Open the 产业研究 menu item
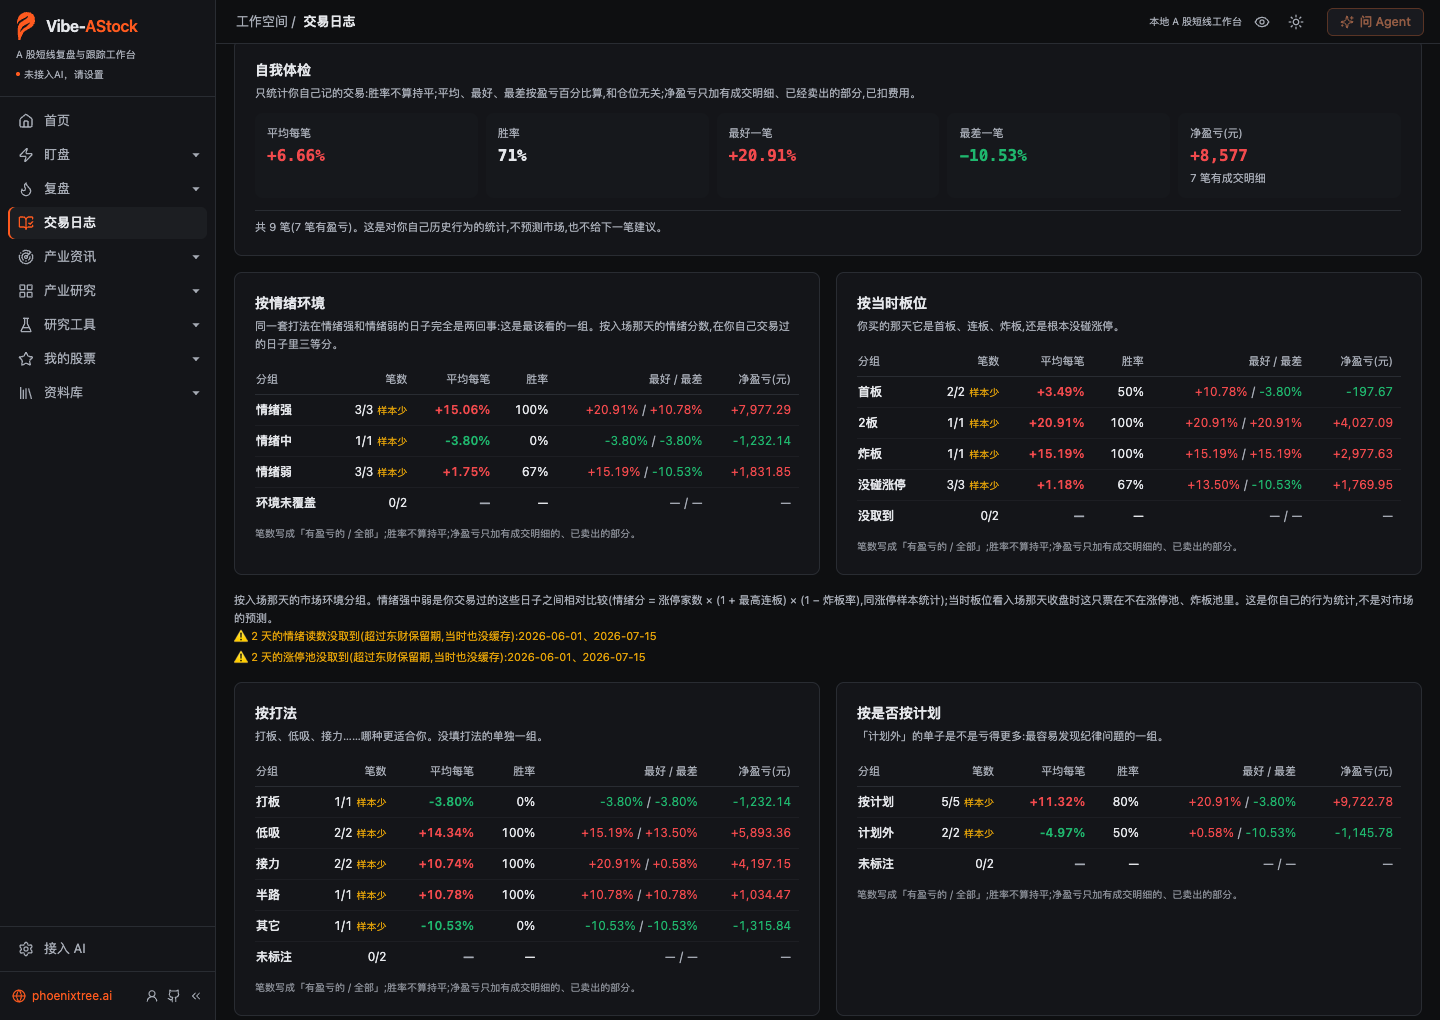Screen dimensions: 1440x1020 tap(107, 291)
